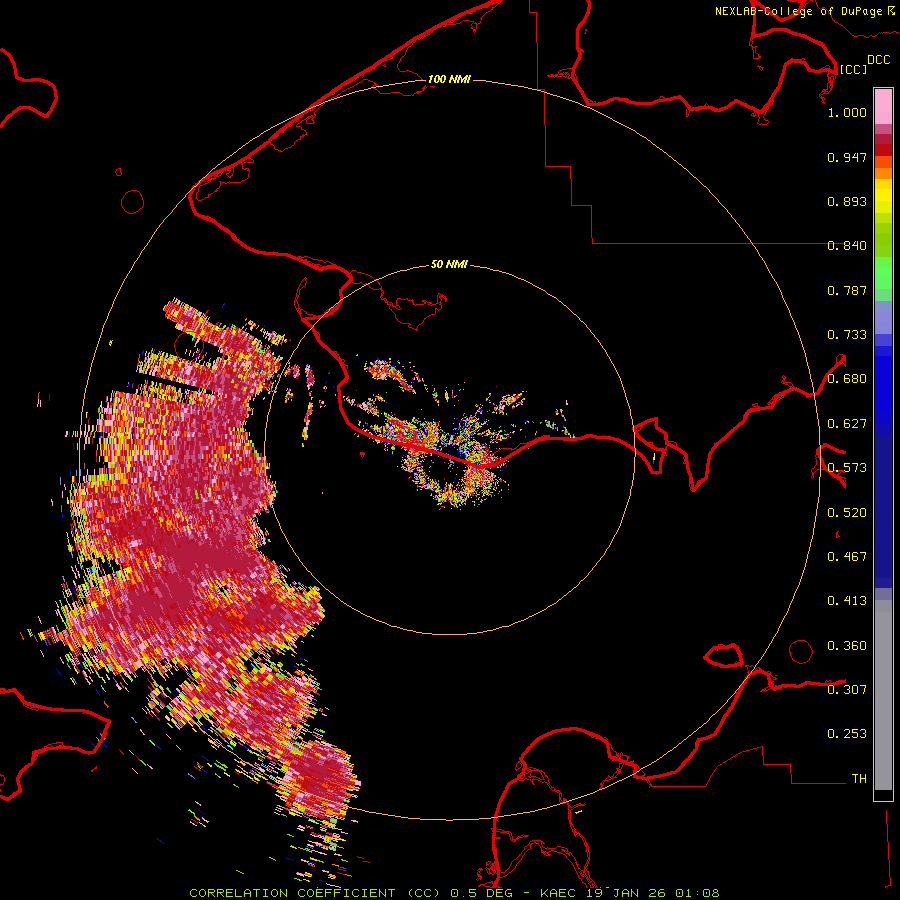The image size is (900, 900).
Task: Pick the bright green color-scale segment
Action: [883, 273]
